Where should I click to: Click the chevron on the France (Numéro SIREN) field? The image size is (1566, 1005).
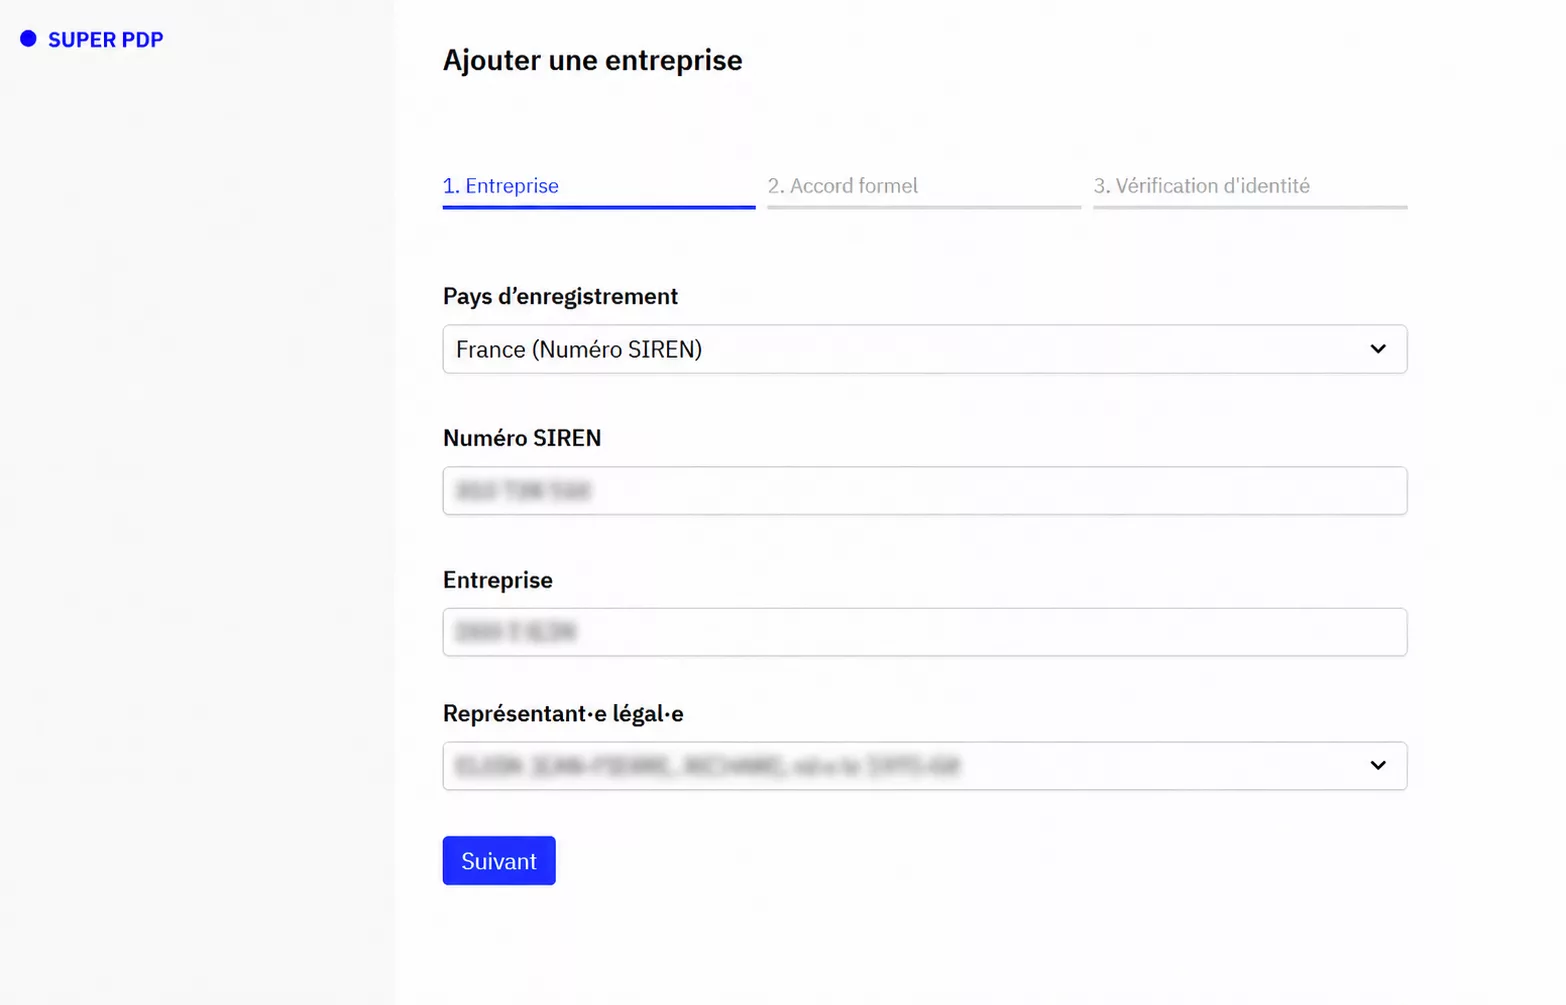1380,349
